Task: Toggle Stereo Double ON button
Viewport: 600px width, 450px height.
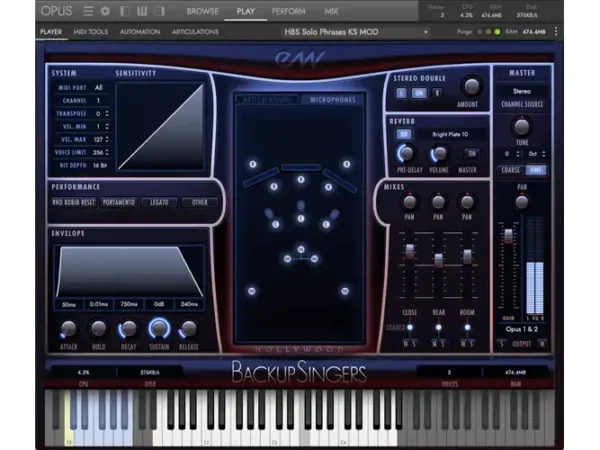Action: [419, 93]
